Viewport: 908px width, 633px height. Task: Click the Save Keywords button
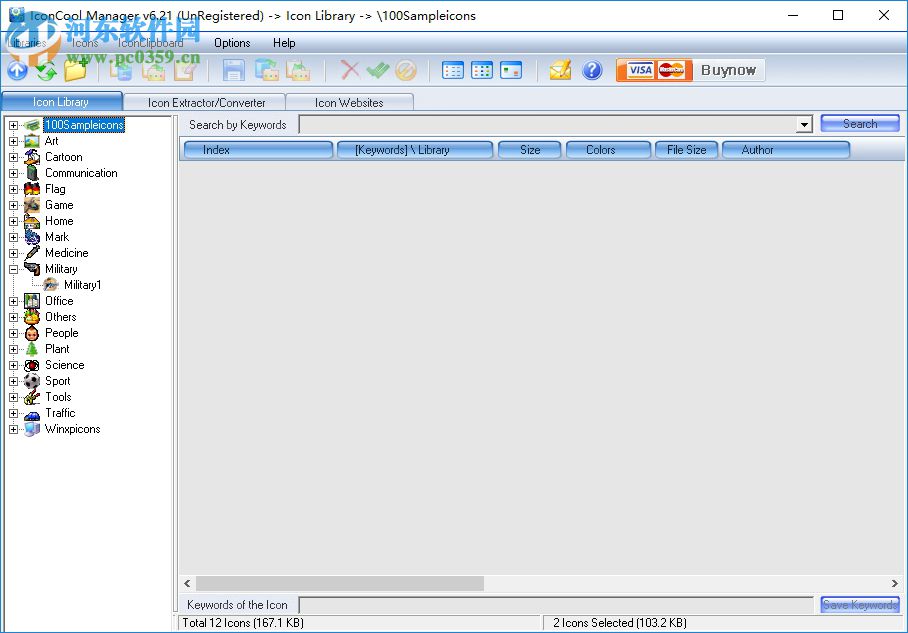click(x=858, y=604)
